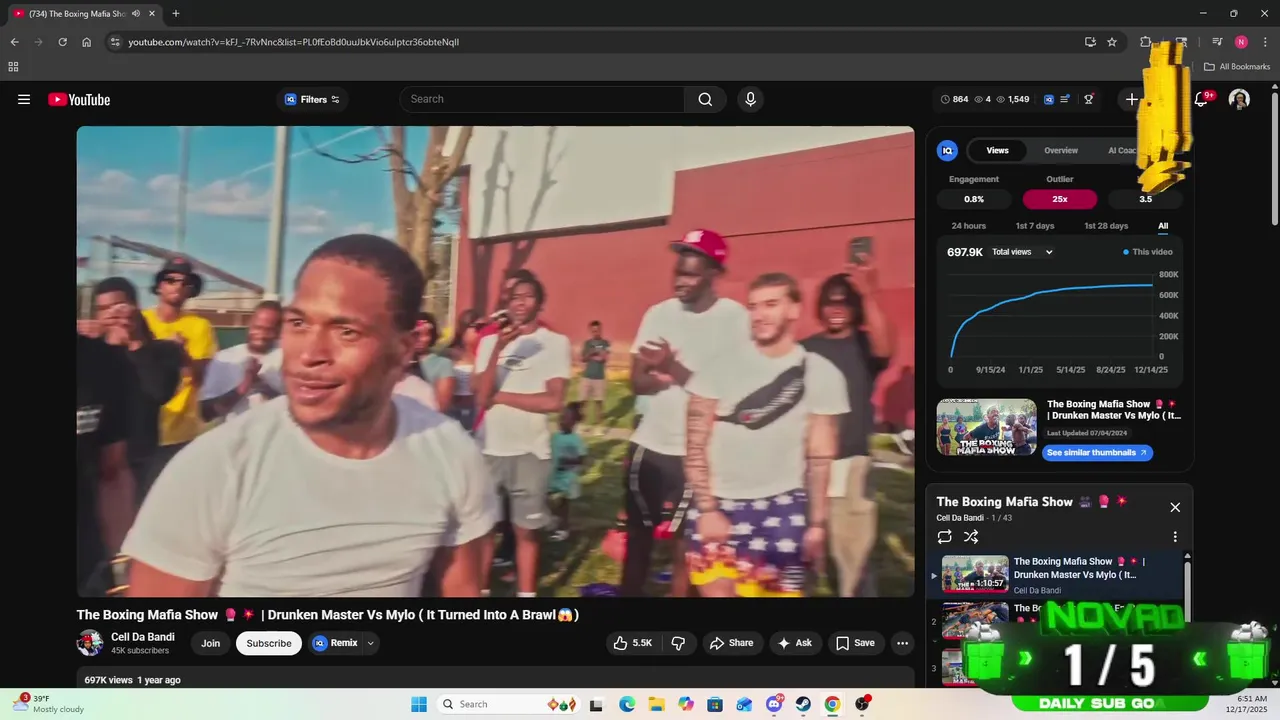Open Cell Da Bandi channel name link
The width and height of the screenshot is (1280, 720).
[x=143, y=637]
